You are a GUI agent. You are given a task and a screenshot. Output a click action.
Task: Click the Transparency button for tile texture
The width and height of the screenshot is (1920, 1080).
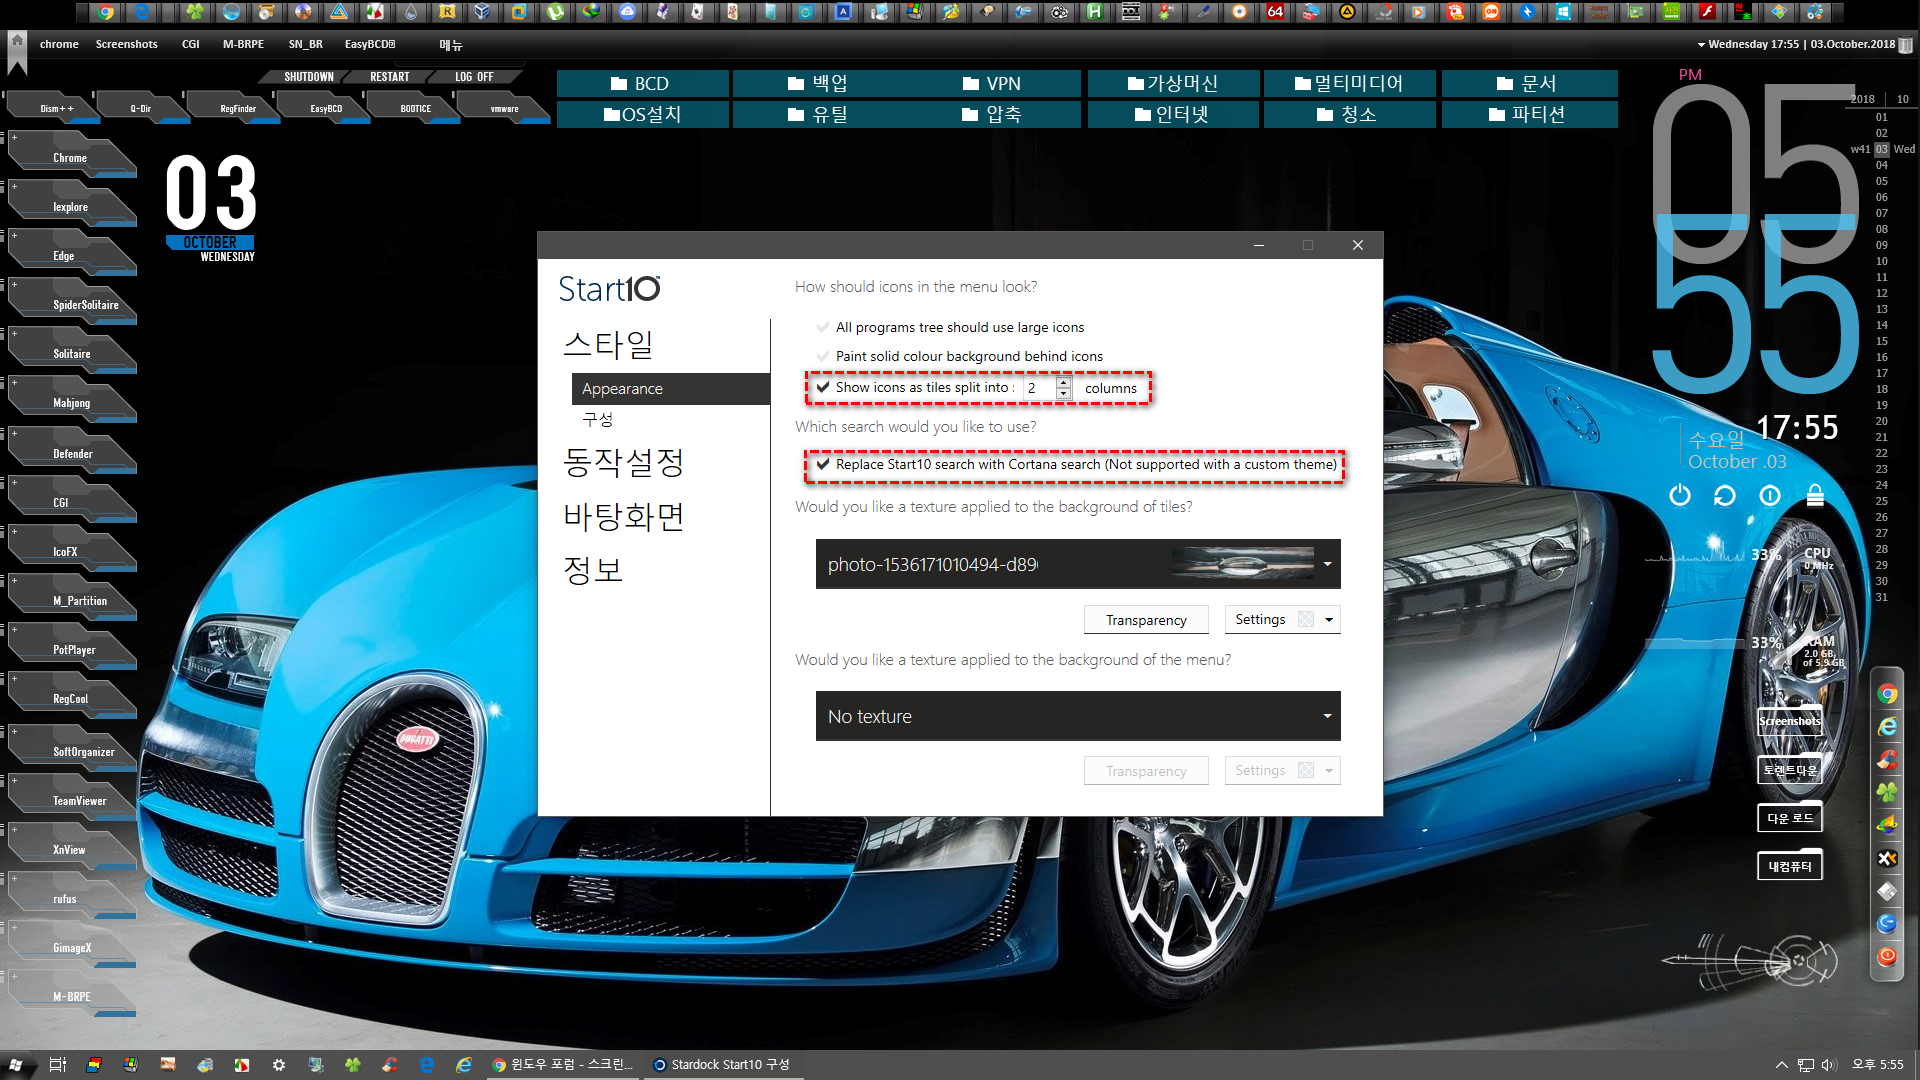(x=1146, y=620)
